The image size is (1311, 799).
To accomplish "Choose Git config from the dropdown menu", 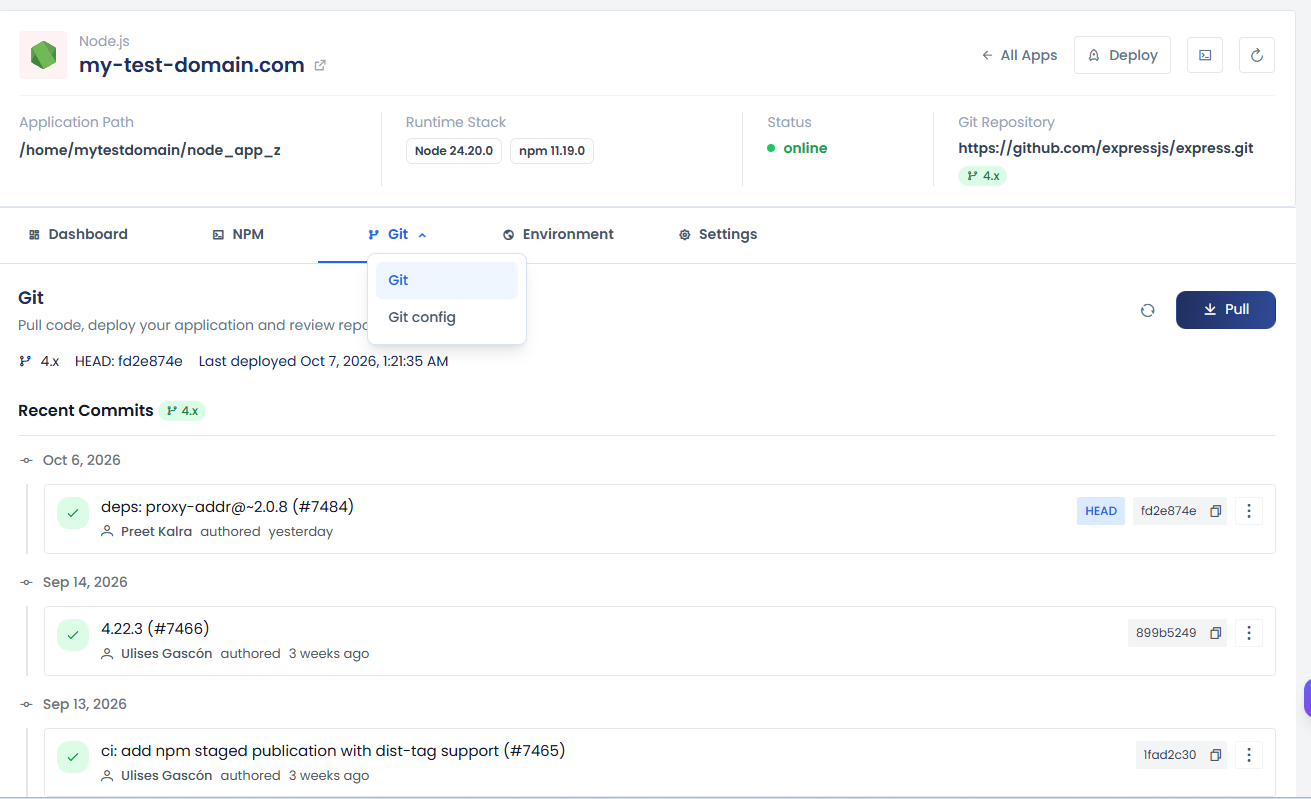I will click(x=447, y=318).
